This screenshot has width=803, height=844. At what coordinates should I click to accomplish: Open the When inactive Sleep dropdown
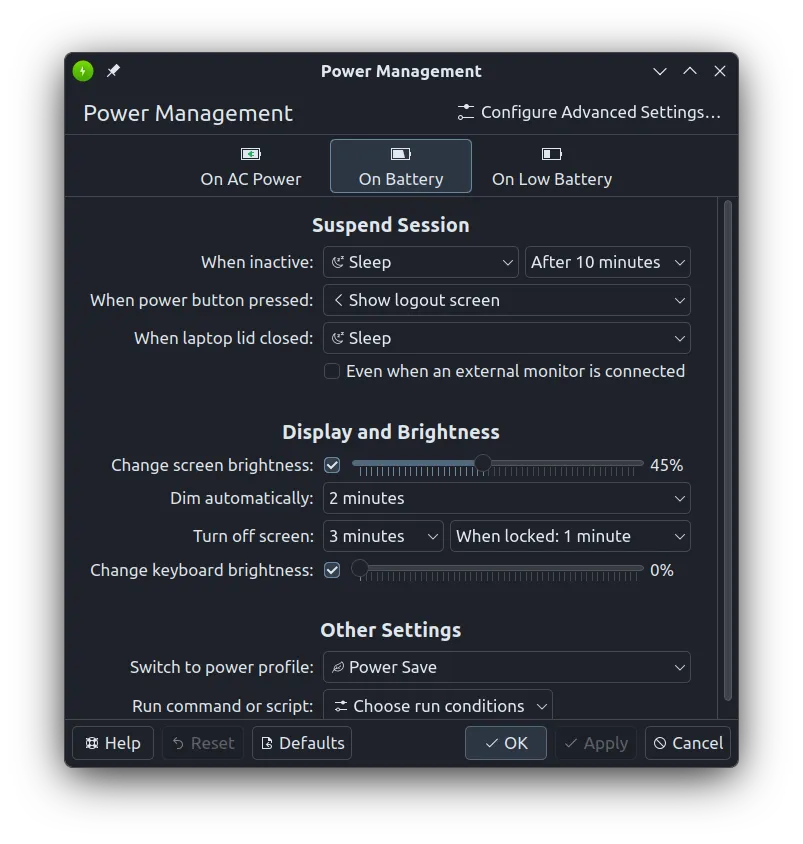point(420,262)
